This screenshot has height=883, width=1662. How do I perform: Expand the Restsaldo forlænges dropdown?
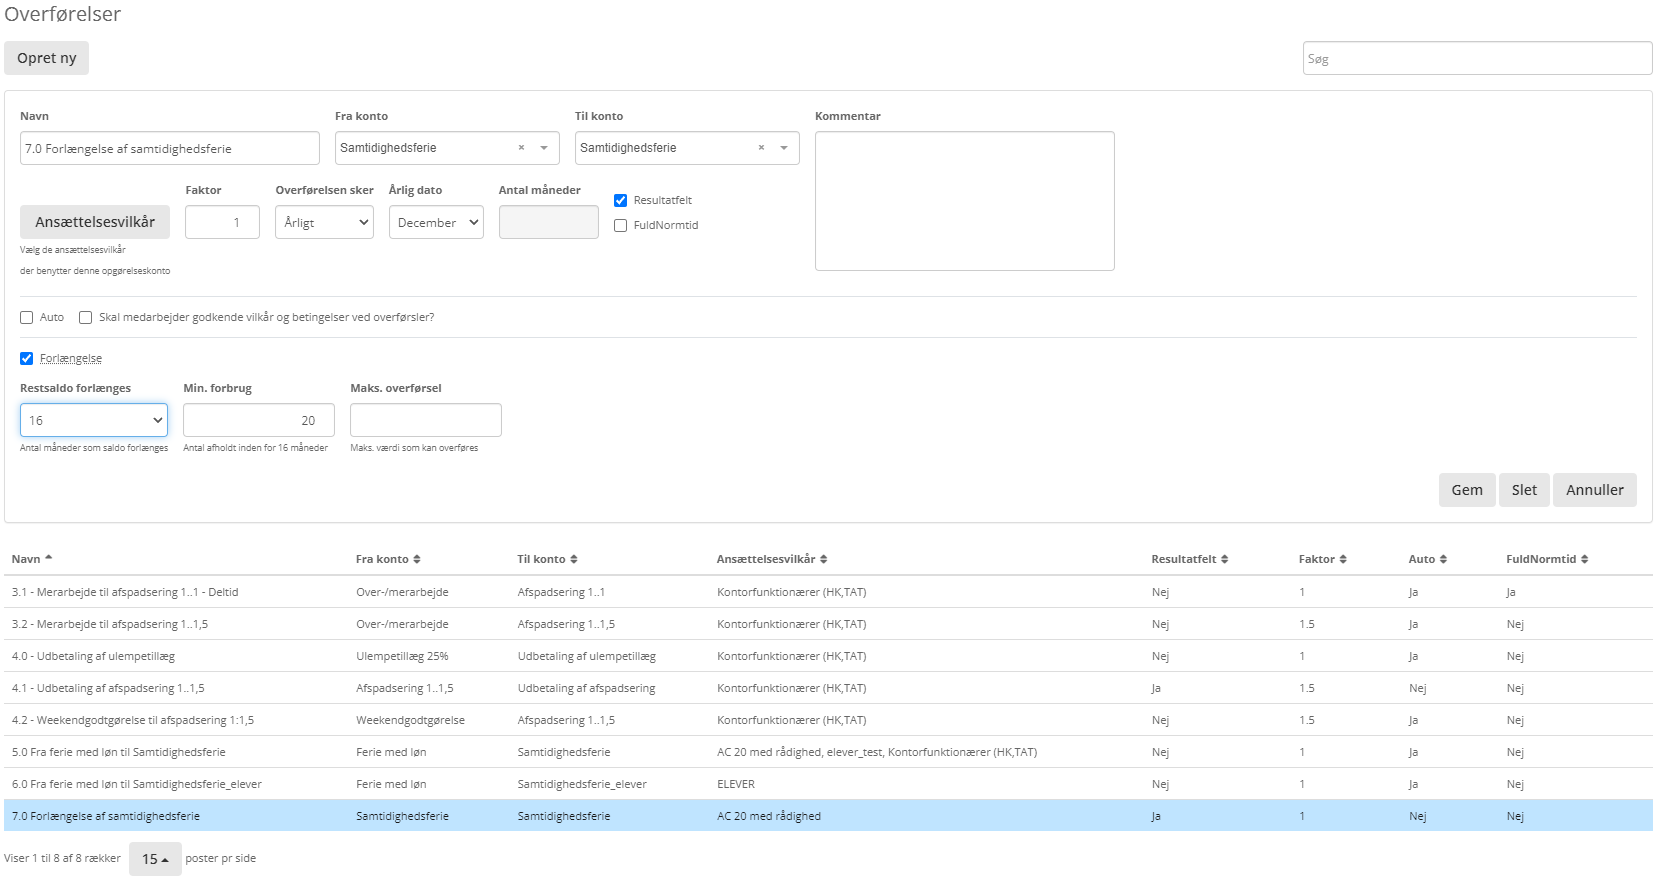pos(94,420)
